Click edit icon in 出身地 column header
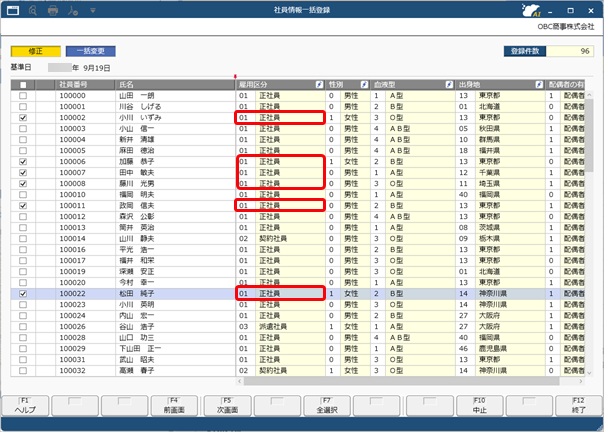 coord(539,84)
